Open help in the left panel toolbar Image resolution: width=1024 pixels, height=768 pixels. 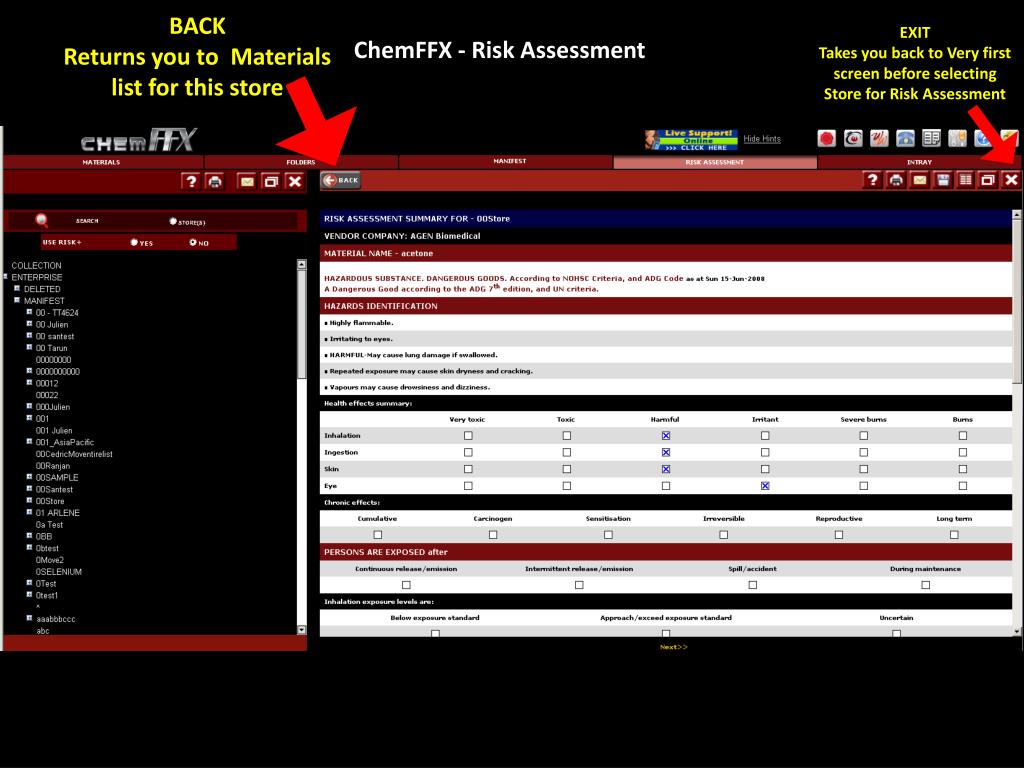pos(190,182)
